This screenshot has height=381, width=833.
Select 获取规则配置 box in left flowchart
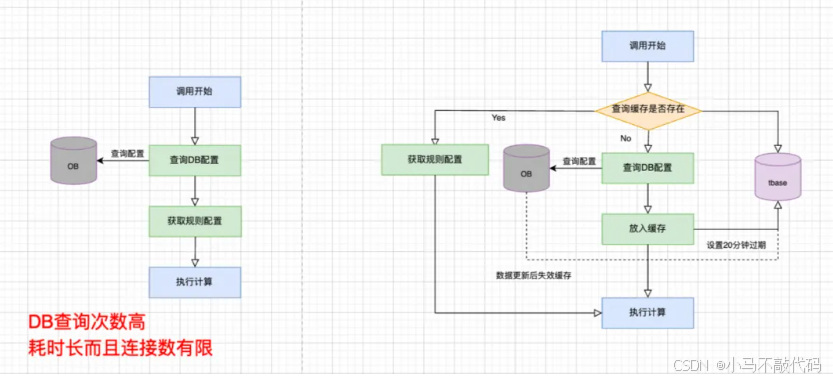[x=195, y=221]
